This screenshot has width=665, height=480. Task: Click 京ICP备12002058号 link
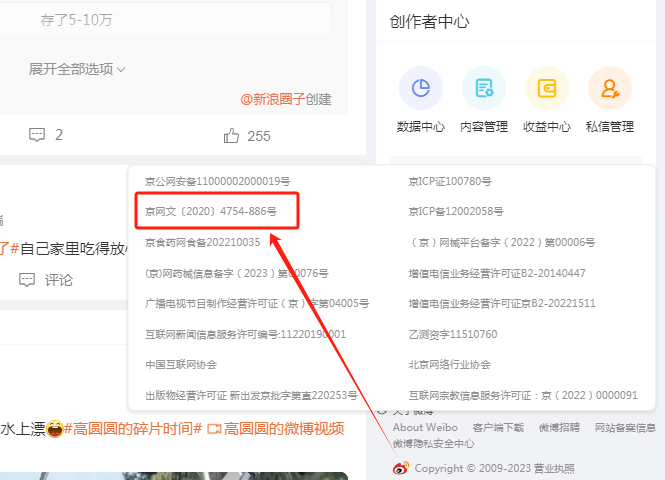click(x=456, y=211)
